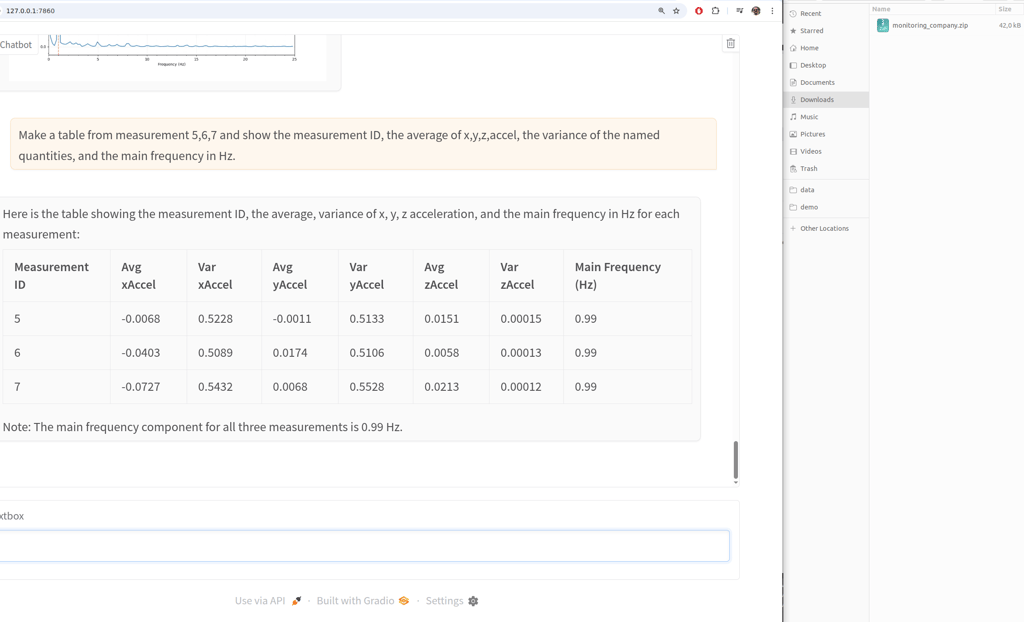This screenshot has width=1024, height=622.
Task: Sort files by the Name column header
Action: [x=881, y=9]
